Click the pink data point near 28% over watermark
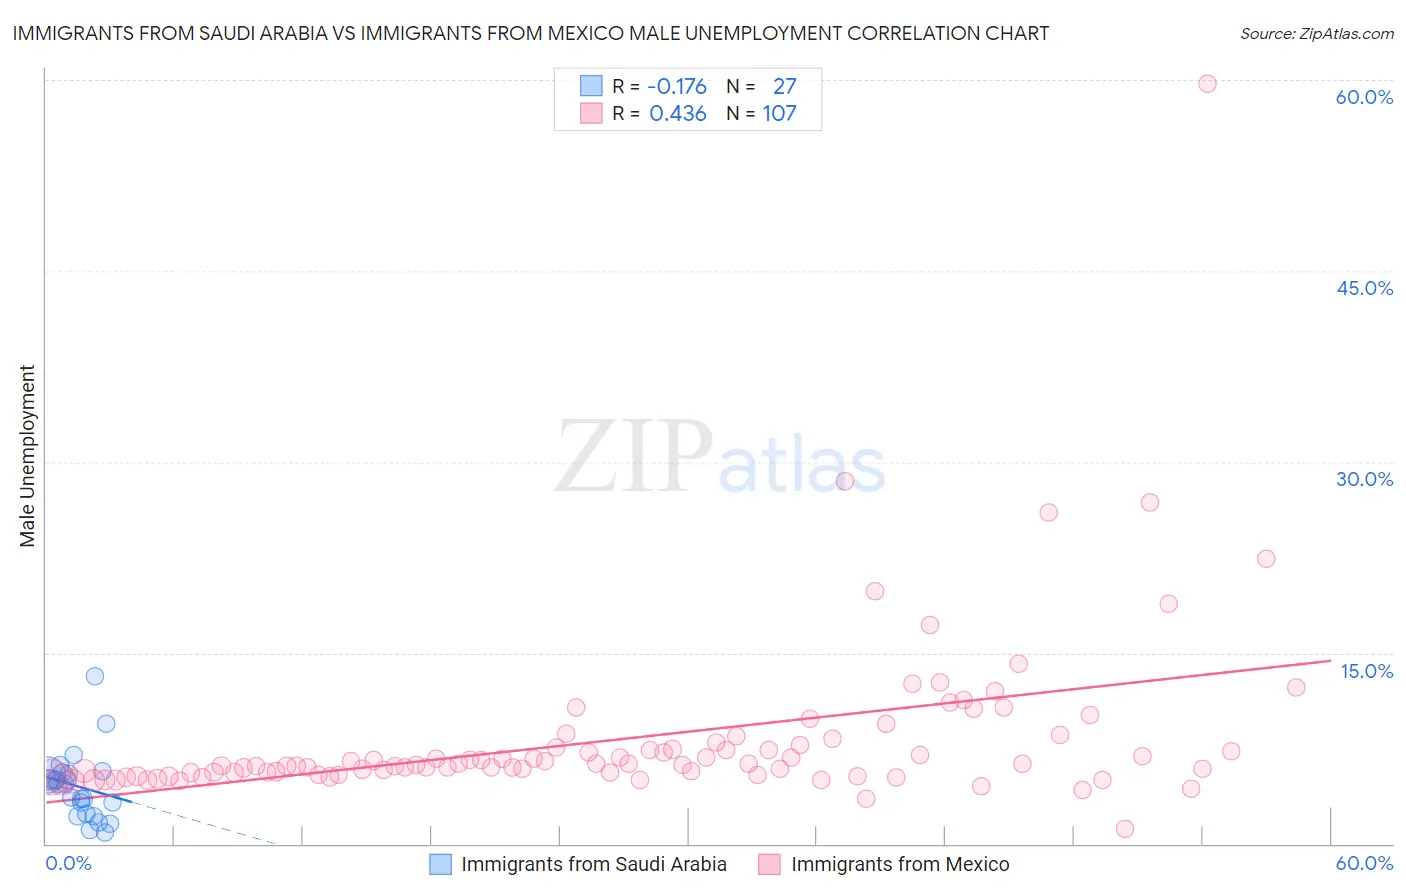 844,481
